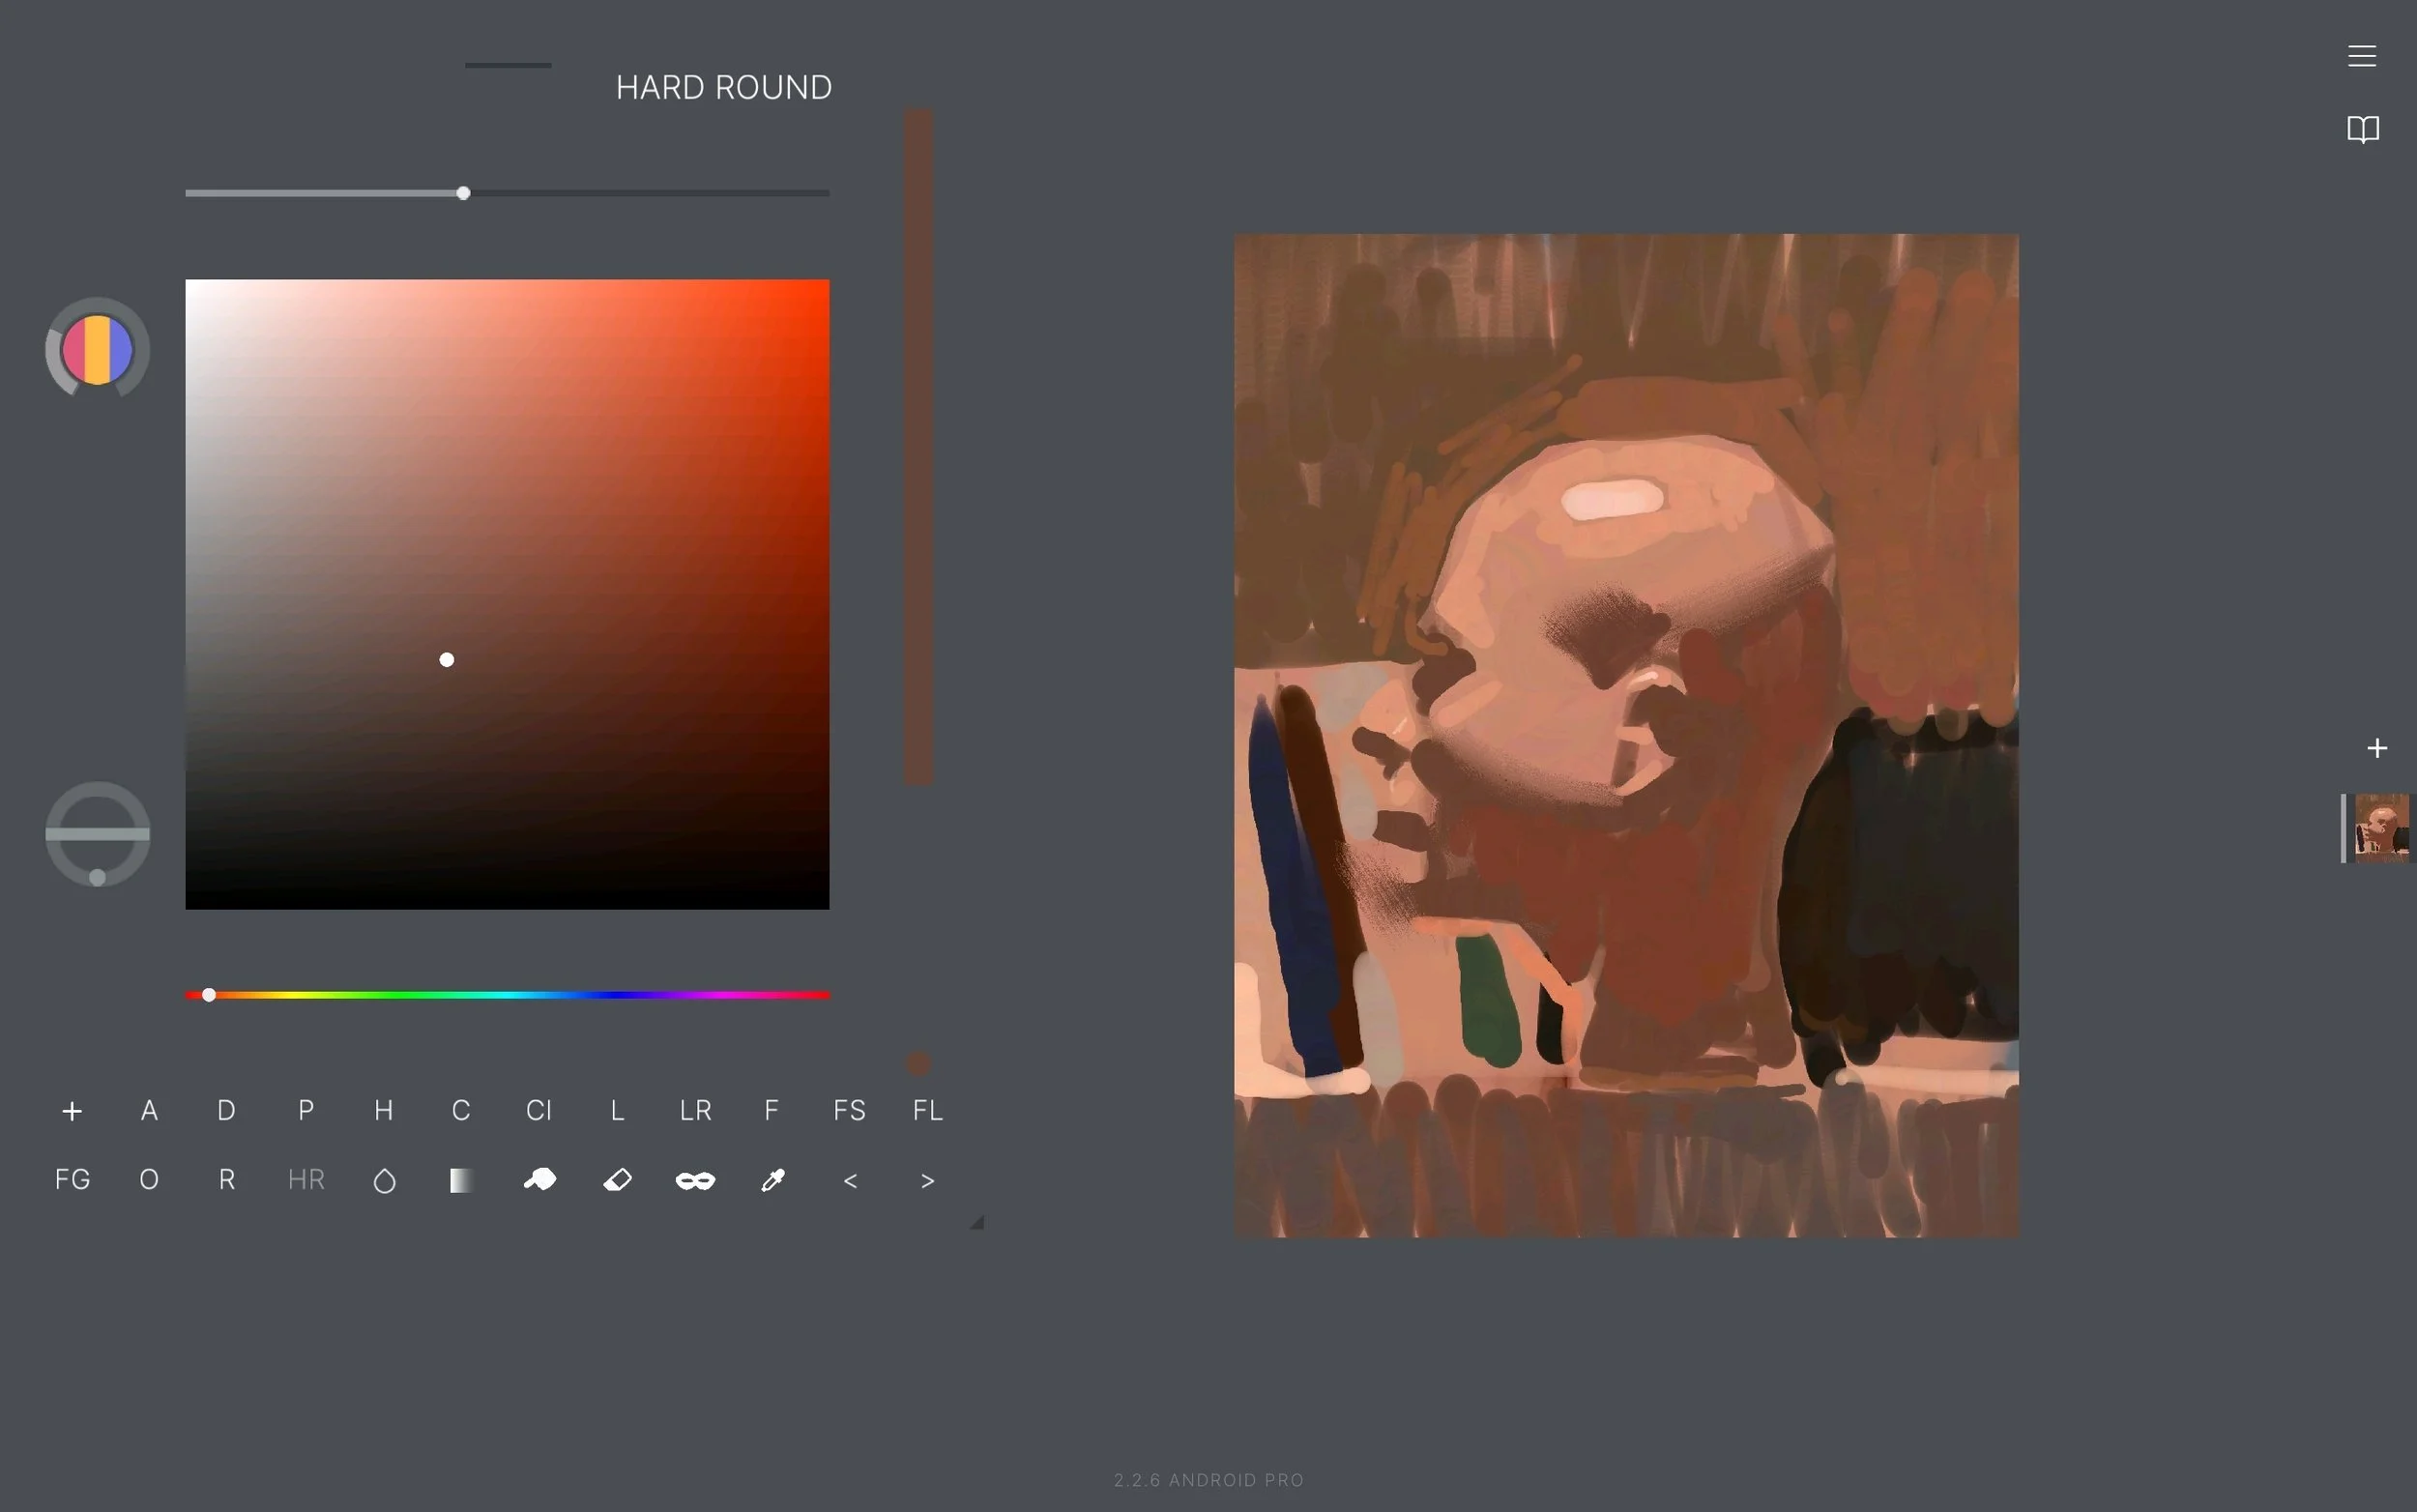Add a new layer with the plus button
Screen dimensions: 2417x1512
[x=2376, y=747]
